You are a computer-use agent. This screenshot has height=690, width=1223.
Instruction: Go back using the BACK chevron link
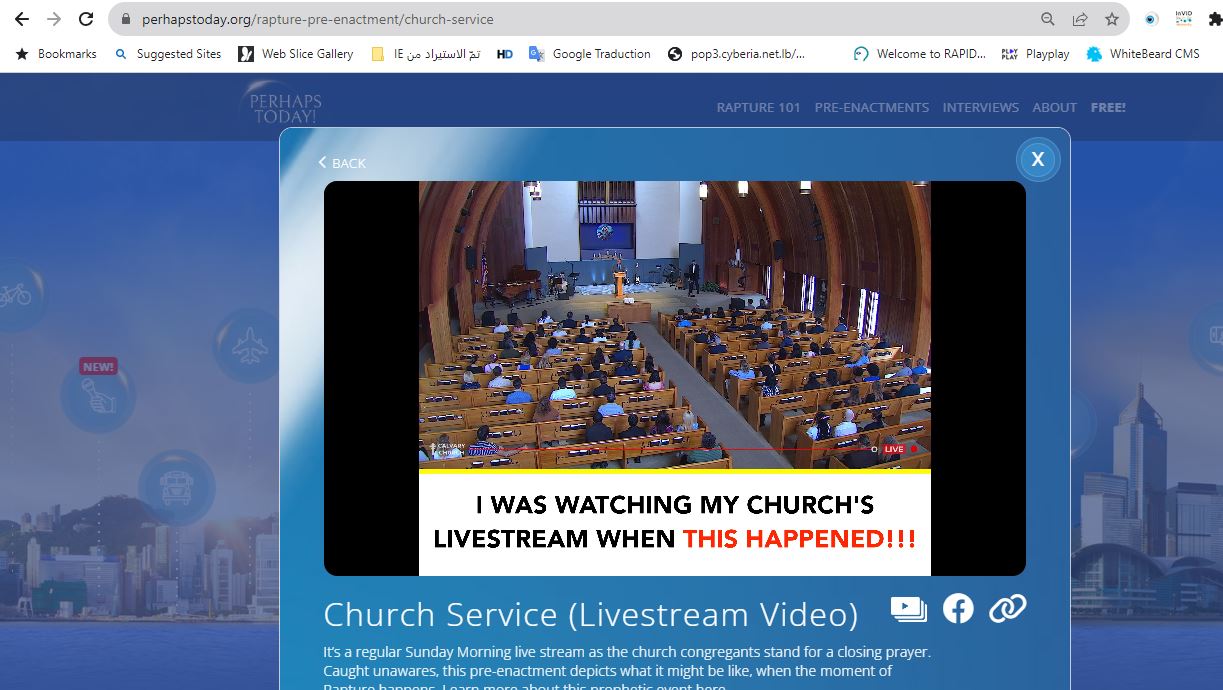[x=342, y=163]
